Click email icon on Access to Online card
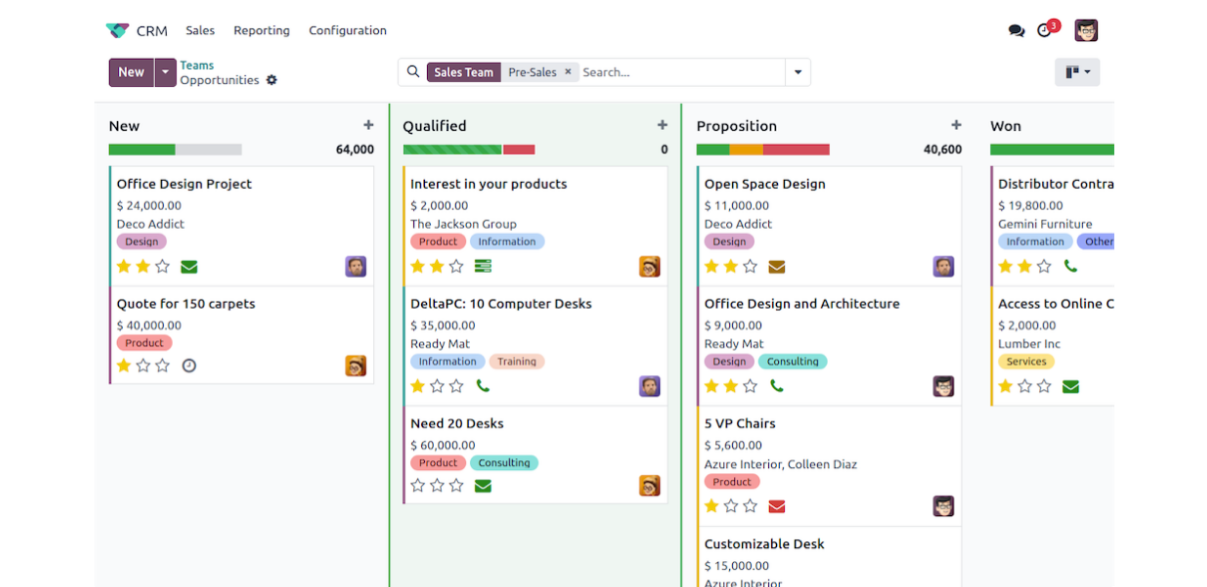 click(x=1071, y=386)
